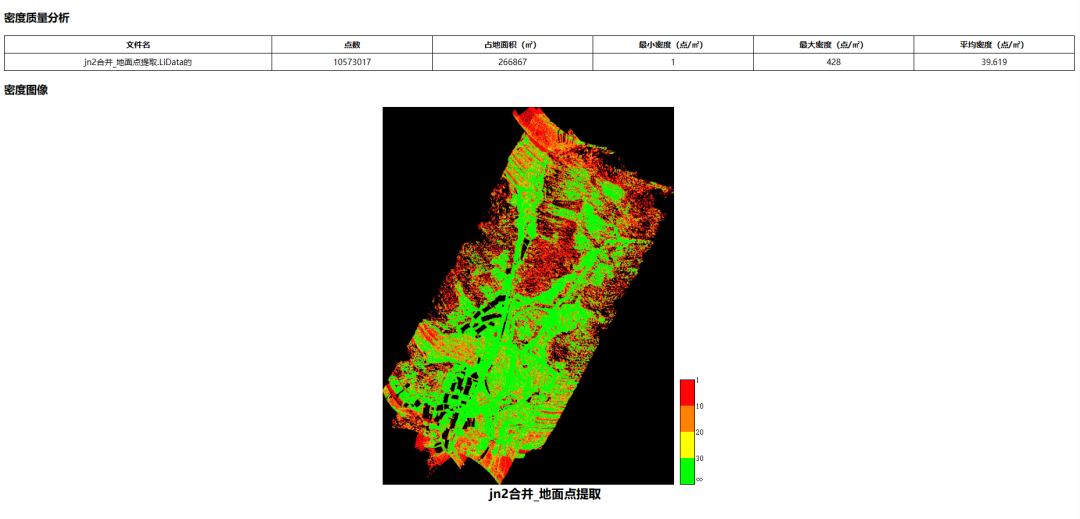Click the 点数 column header

[x=352, y=45]
